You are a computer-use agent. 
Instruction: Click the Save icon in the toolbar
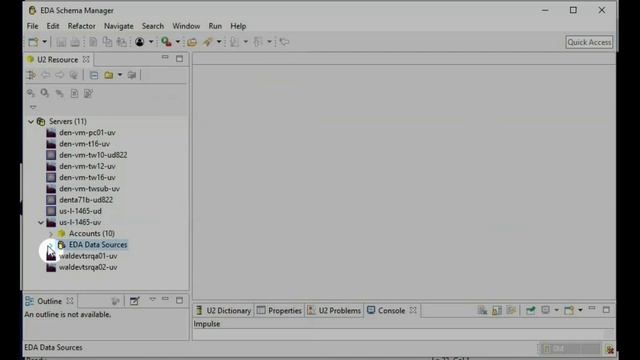click(x=61, y=42)
